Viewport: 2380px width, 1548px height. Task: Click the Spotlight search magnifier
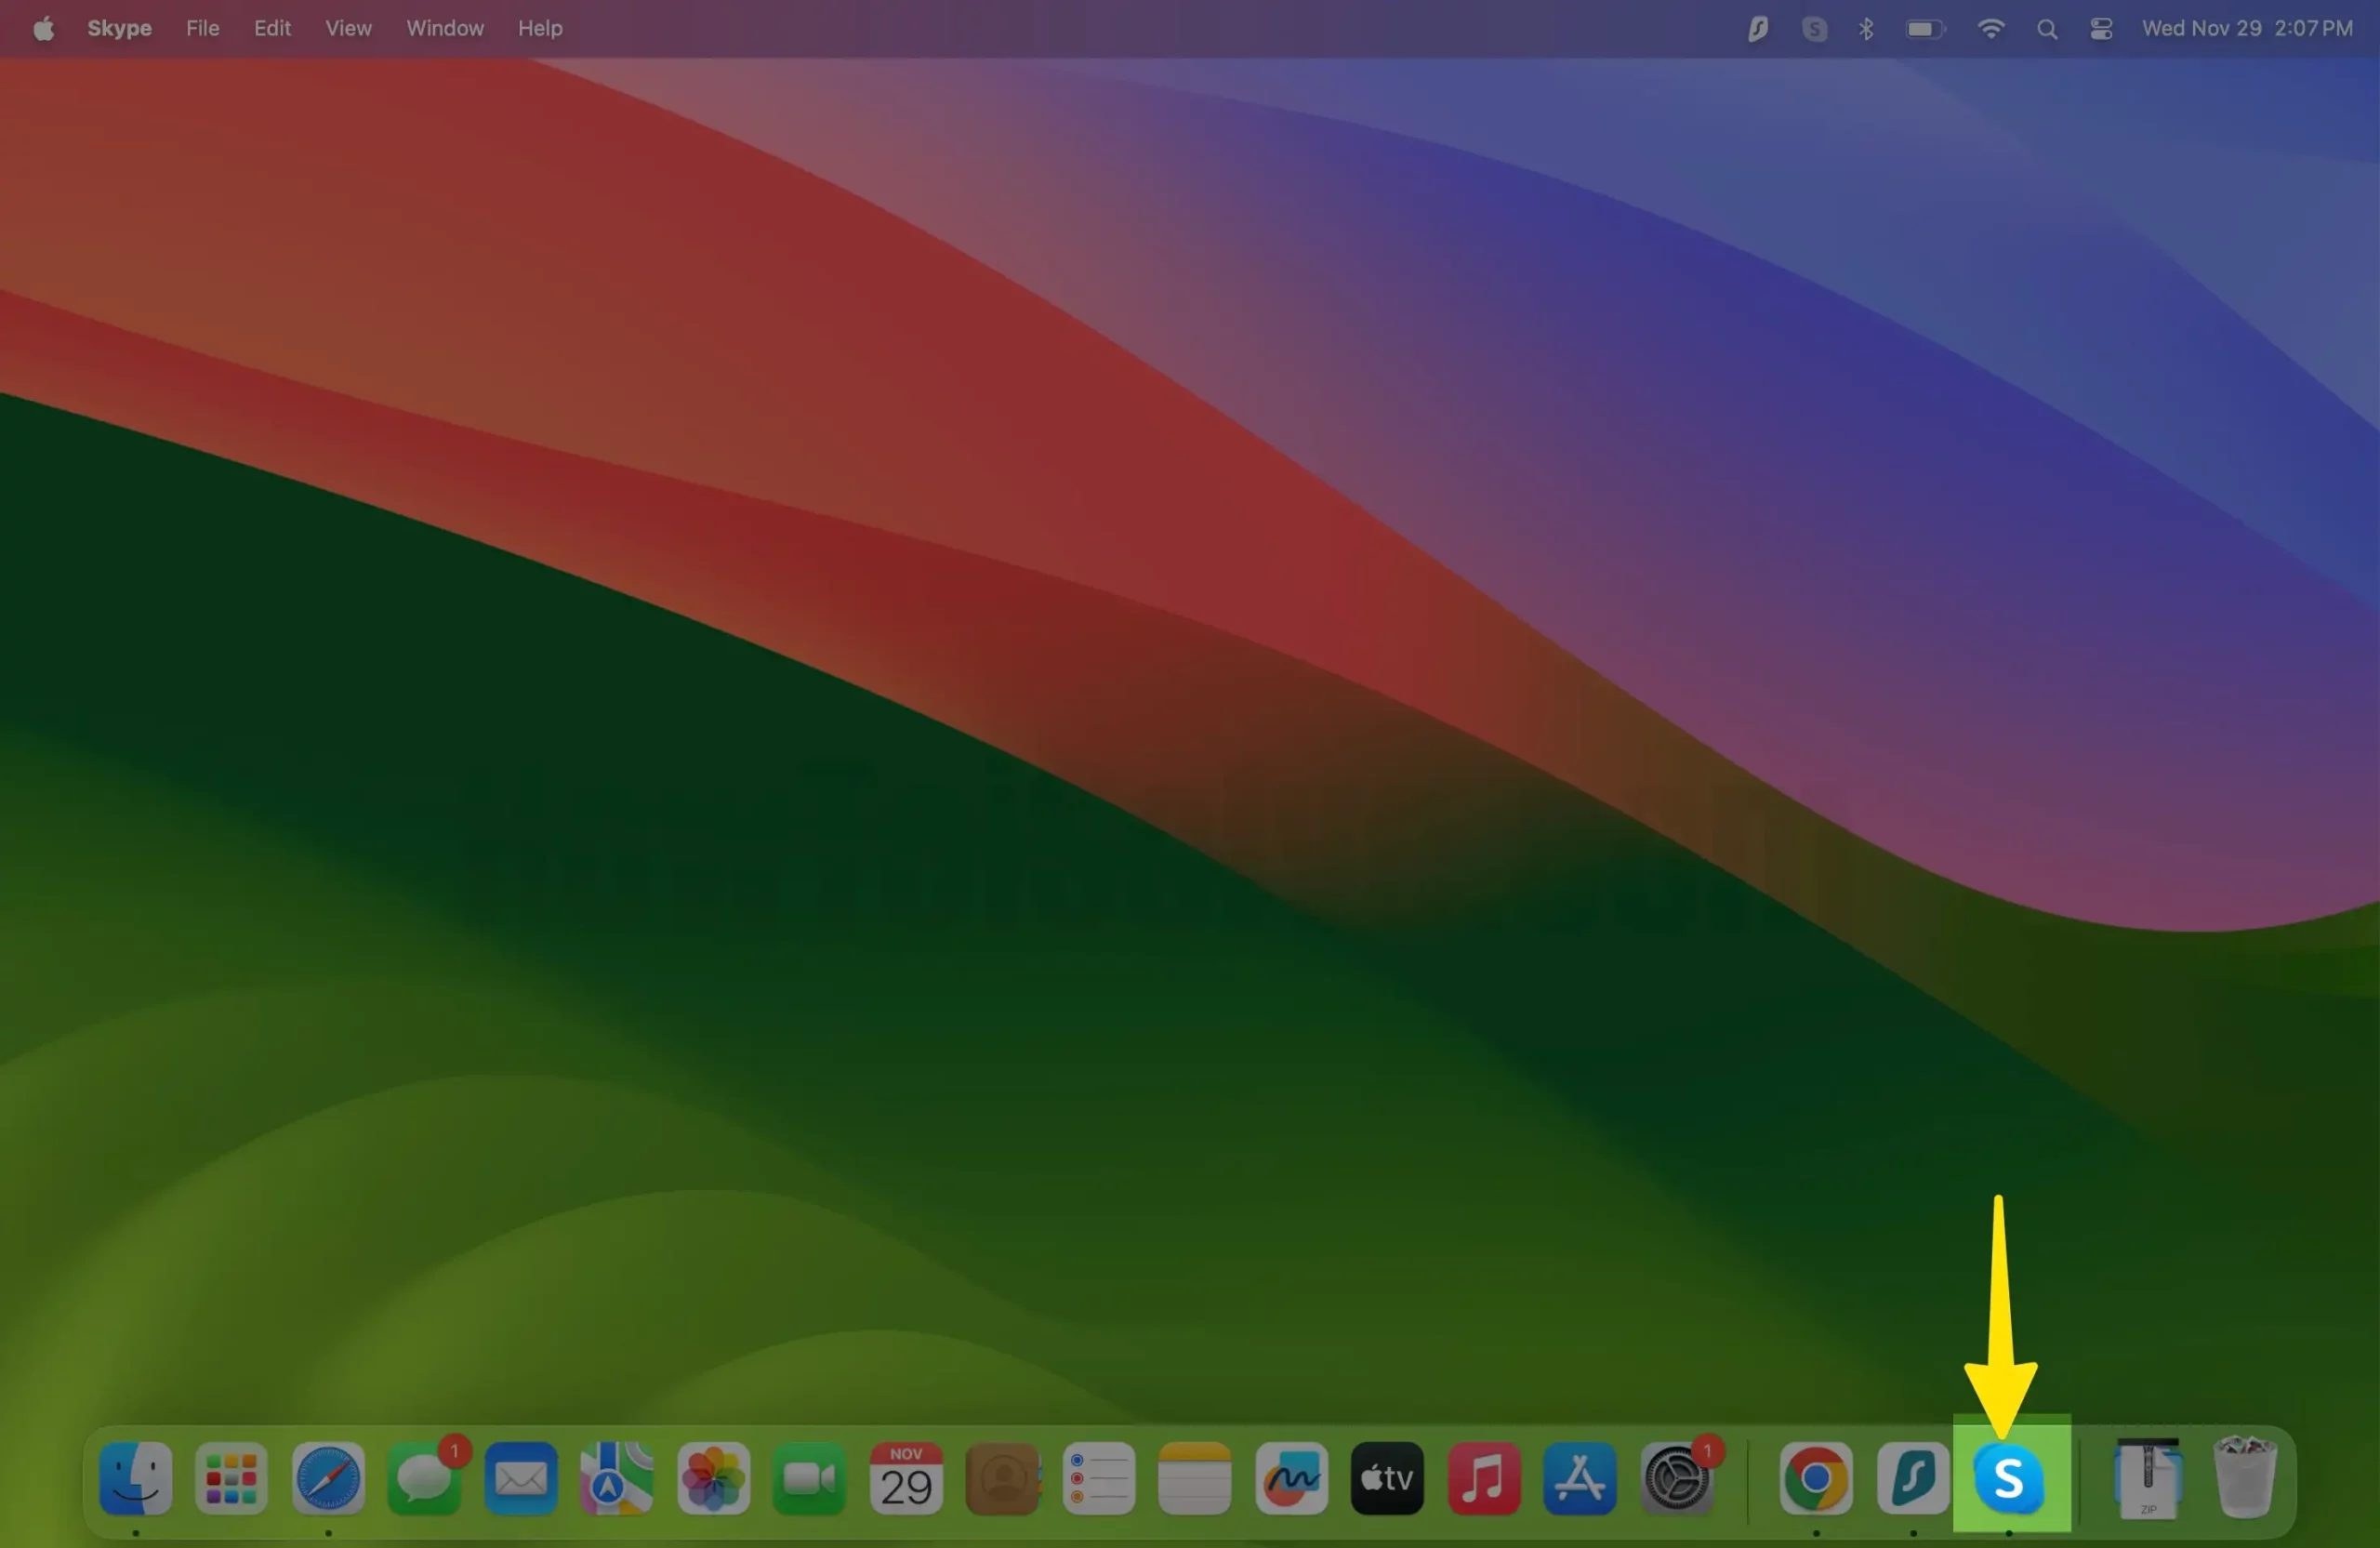[2046, 29]
